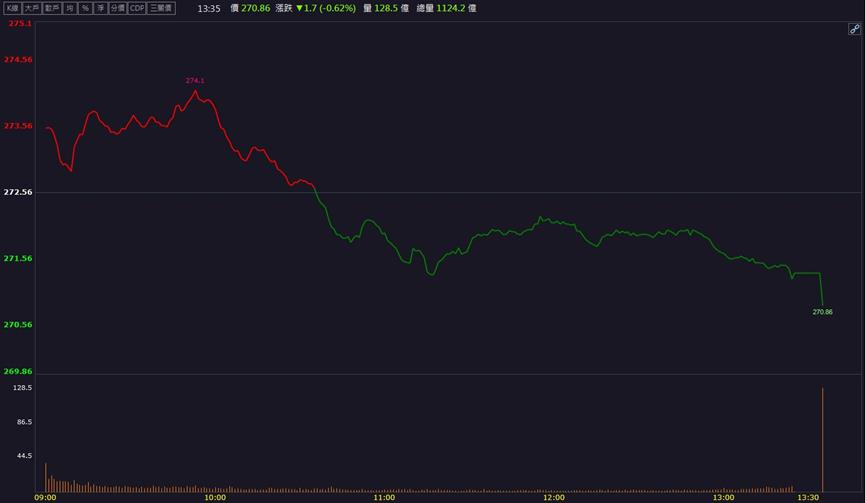865x503 pixels.
Task: Toggle the 均 average line button
Action: coord(70,8)
